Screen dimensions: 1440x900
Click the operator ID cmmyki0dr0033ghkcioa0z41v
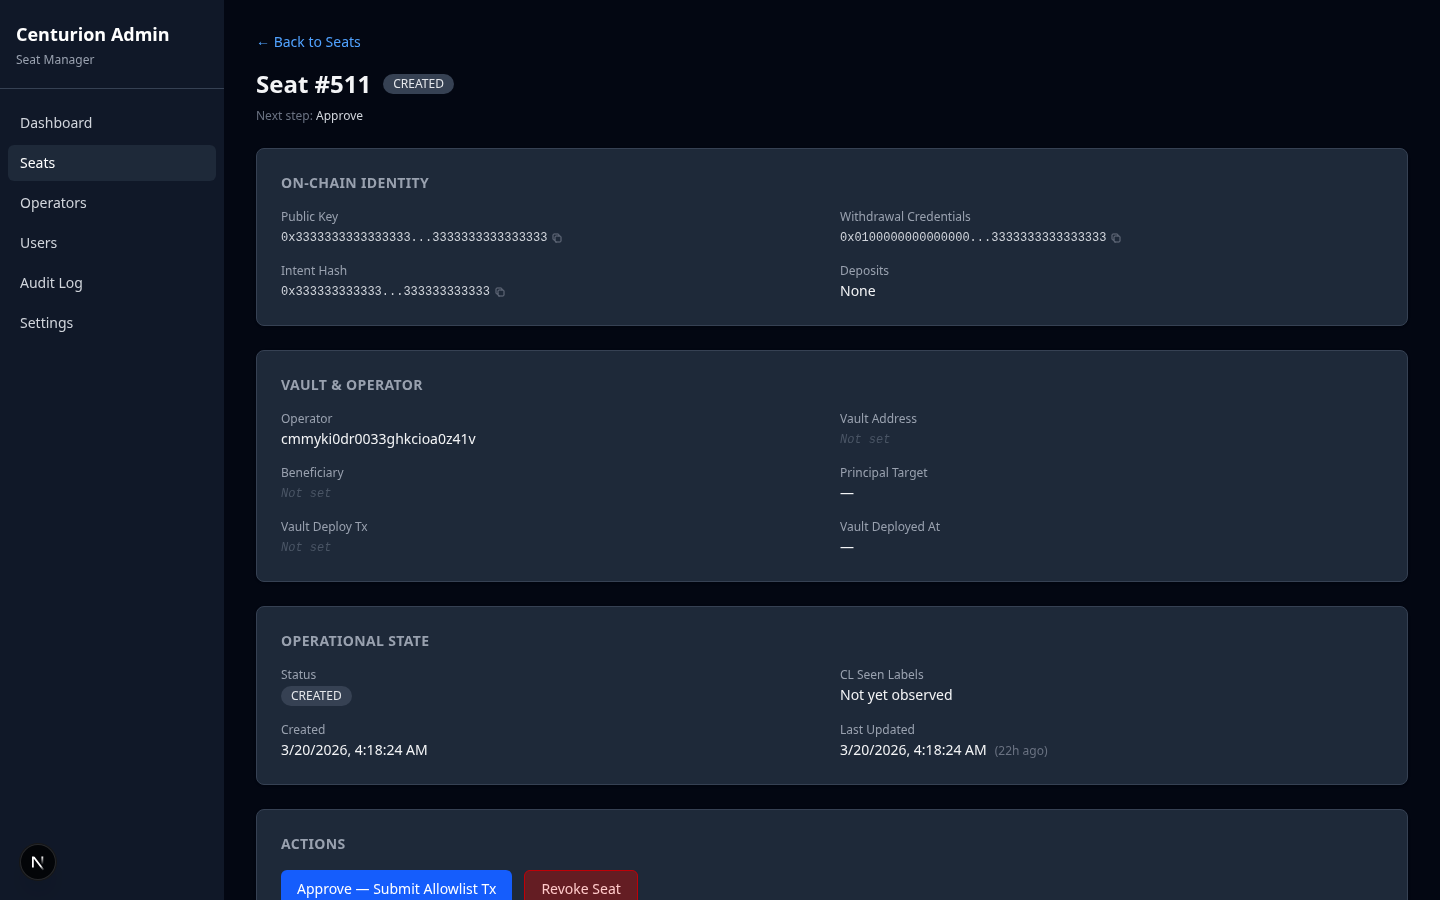point(378,439)
